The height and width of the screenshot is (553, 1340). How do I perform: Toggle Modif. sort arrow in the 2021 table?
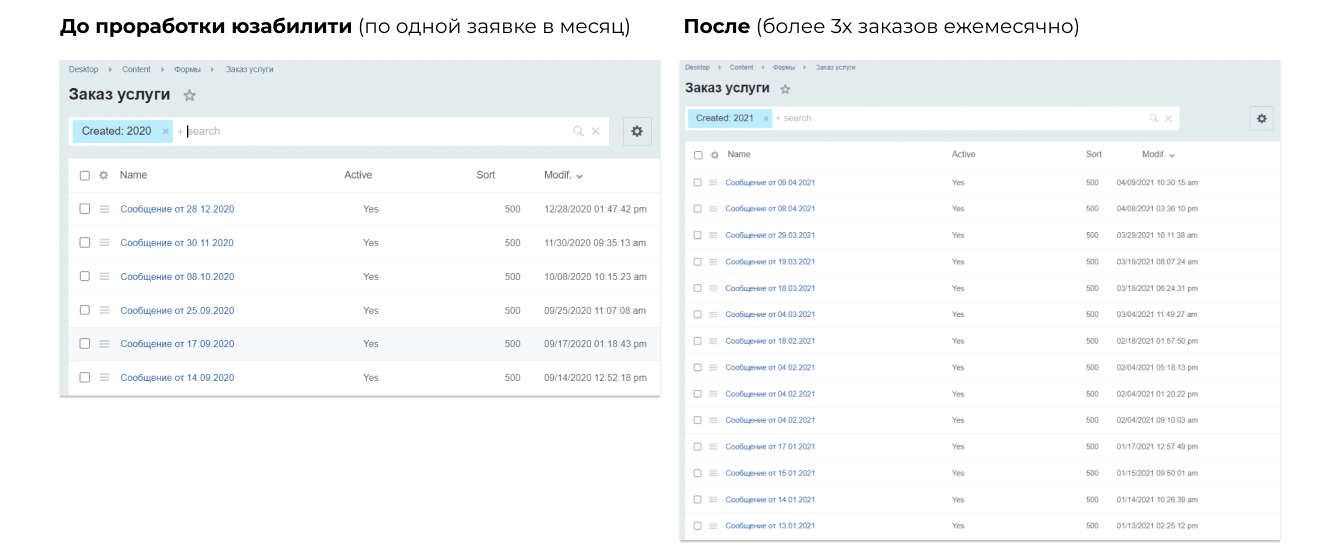coord(1172,155)
